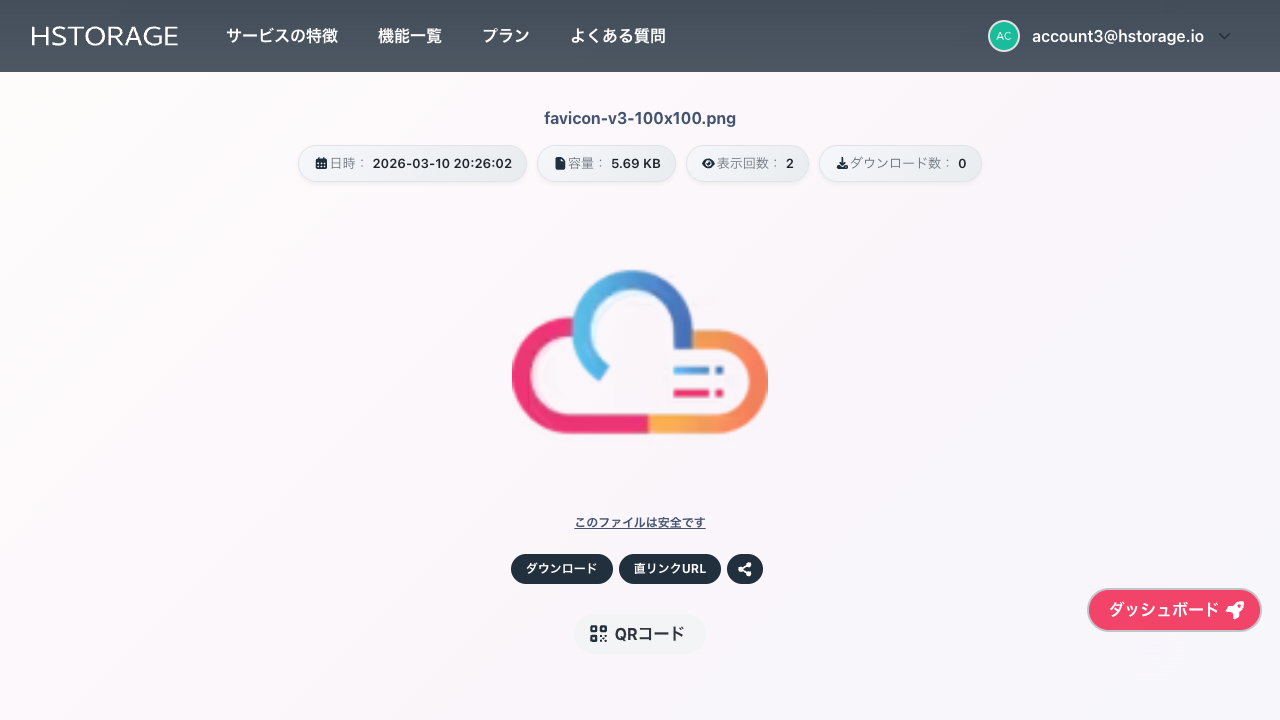Click the eye icon for 表示回数
This screenshot has width=1280, height=720.
708,163
